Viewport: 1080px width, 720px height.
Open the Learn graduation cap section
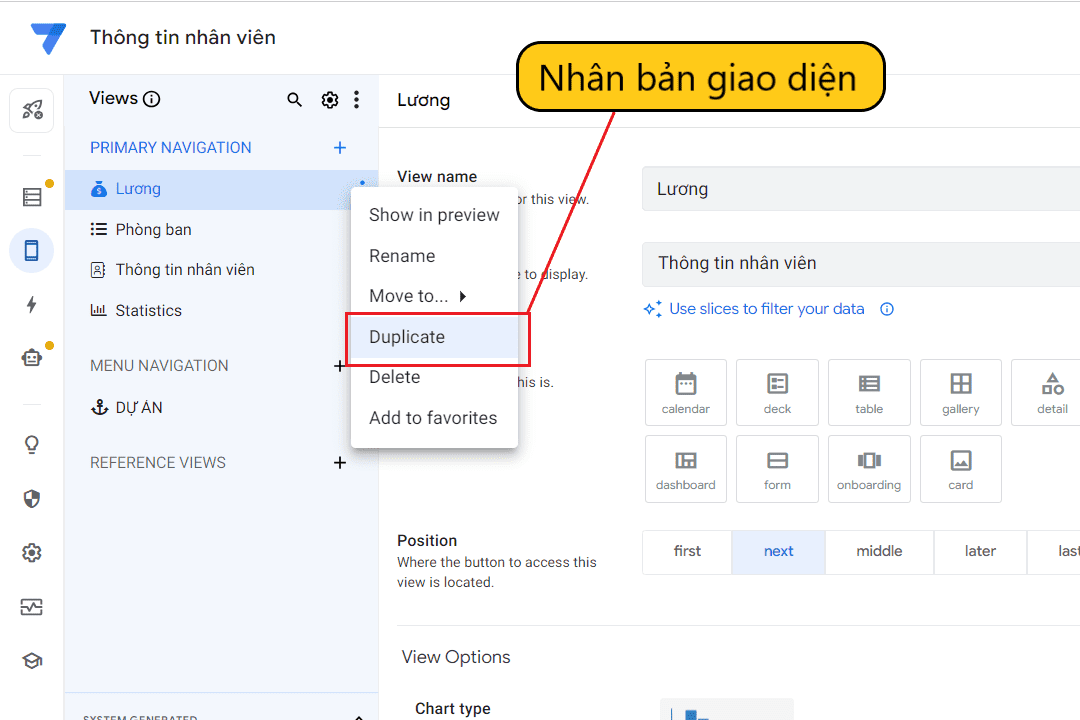click(31, 660)
